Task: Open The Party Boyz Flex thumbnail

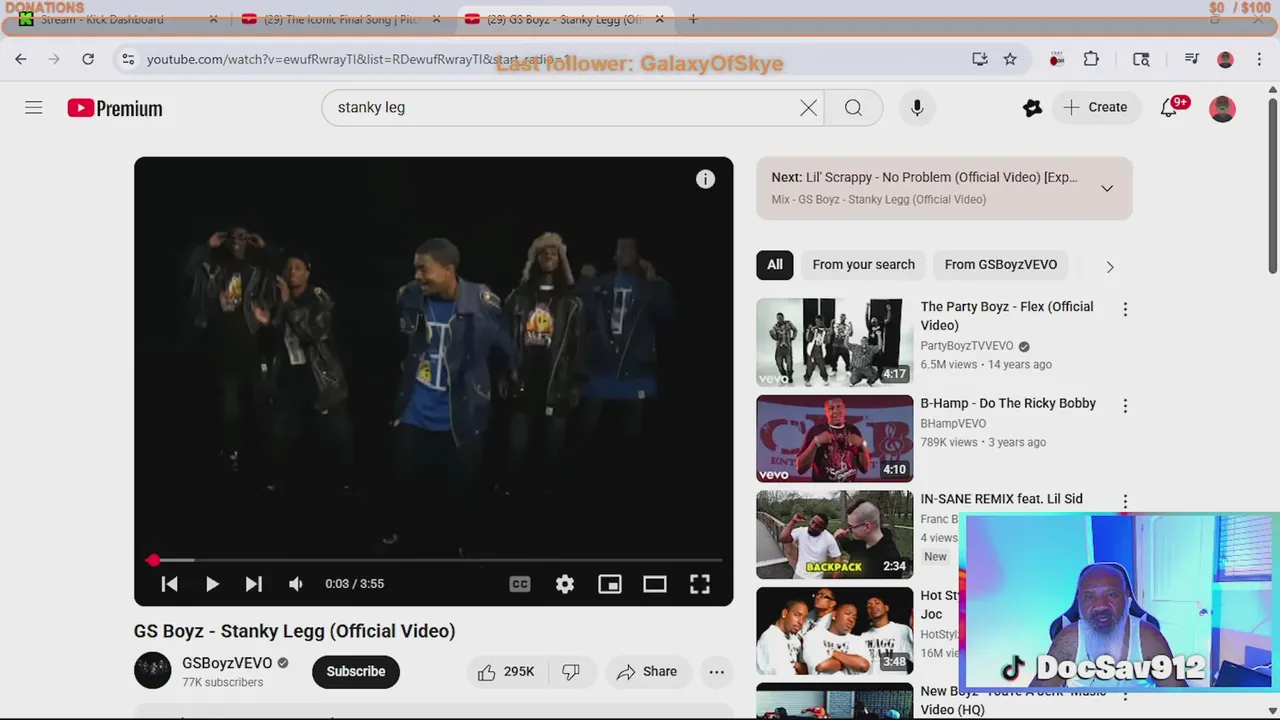Action: click(835, 342)
